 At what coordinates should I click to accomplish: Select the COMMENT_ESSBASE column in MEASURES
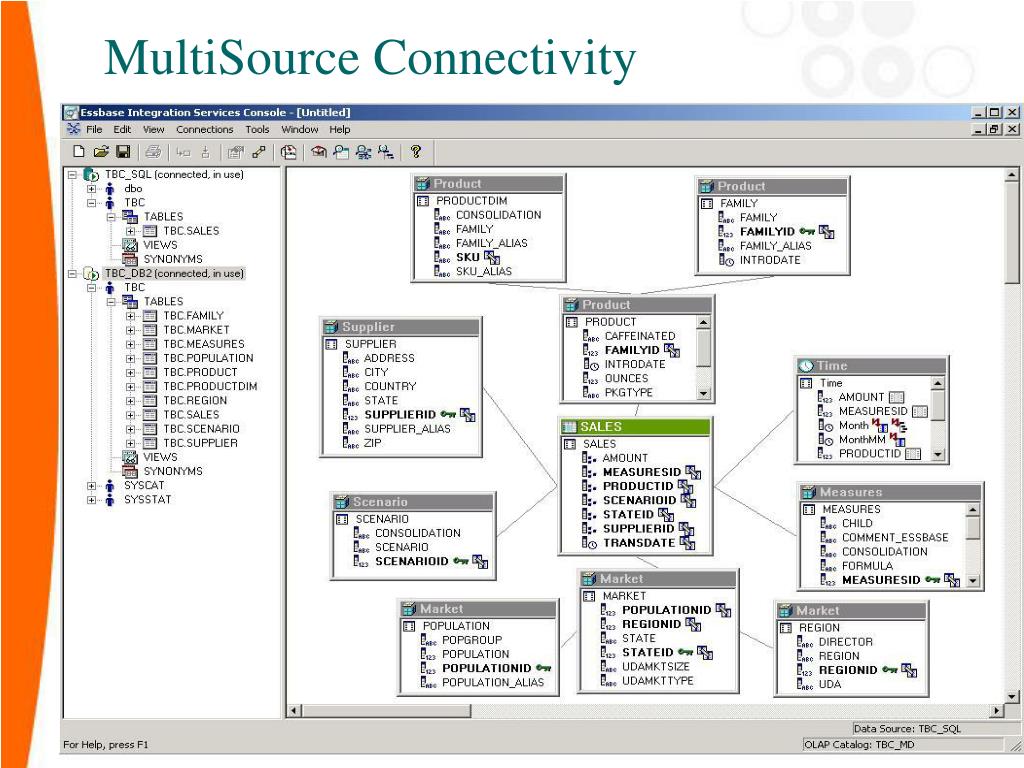[895, 537]
